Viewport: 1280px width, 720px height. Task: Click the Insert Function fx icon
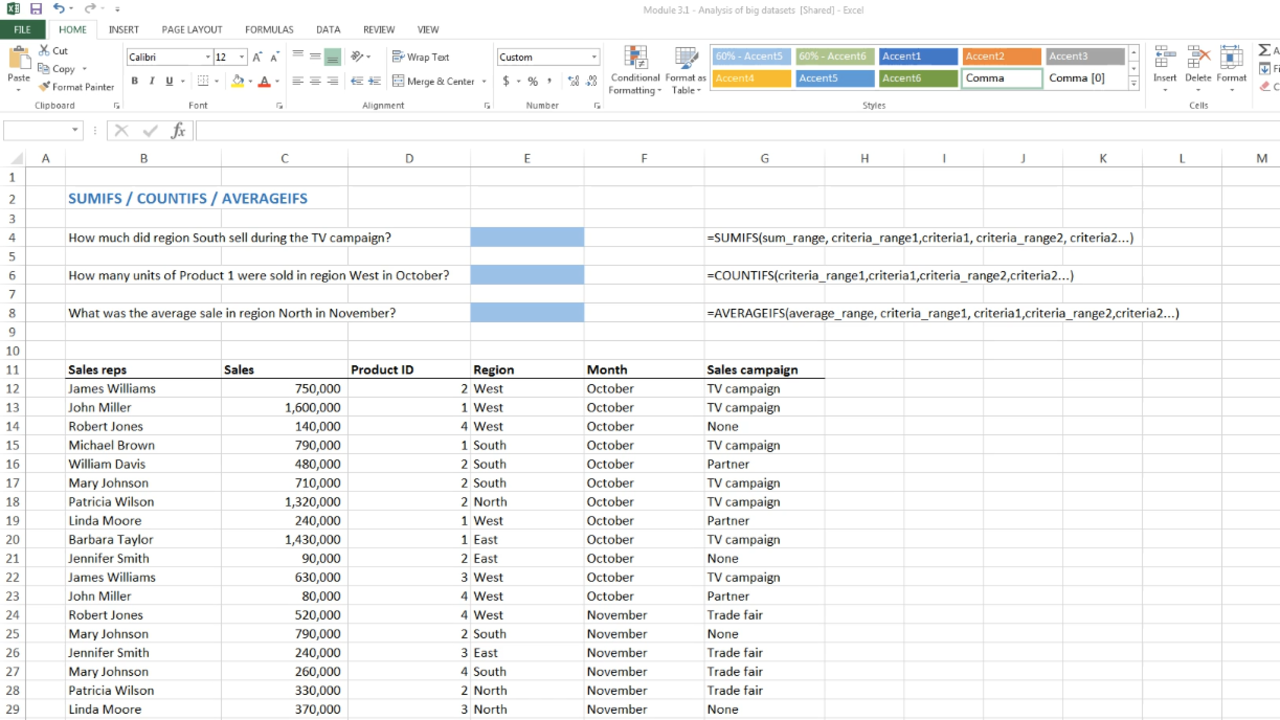click(178, 130)
